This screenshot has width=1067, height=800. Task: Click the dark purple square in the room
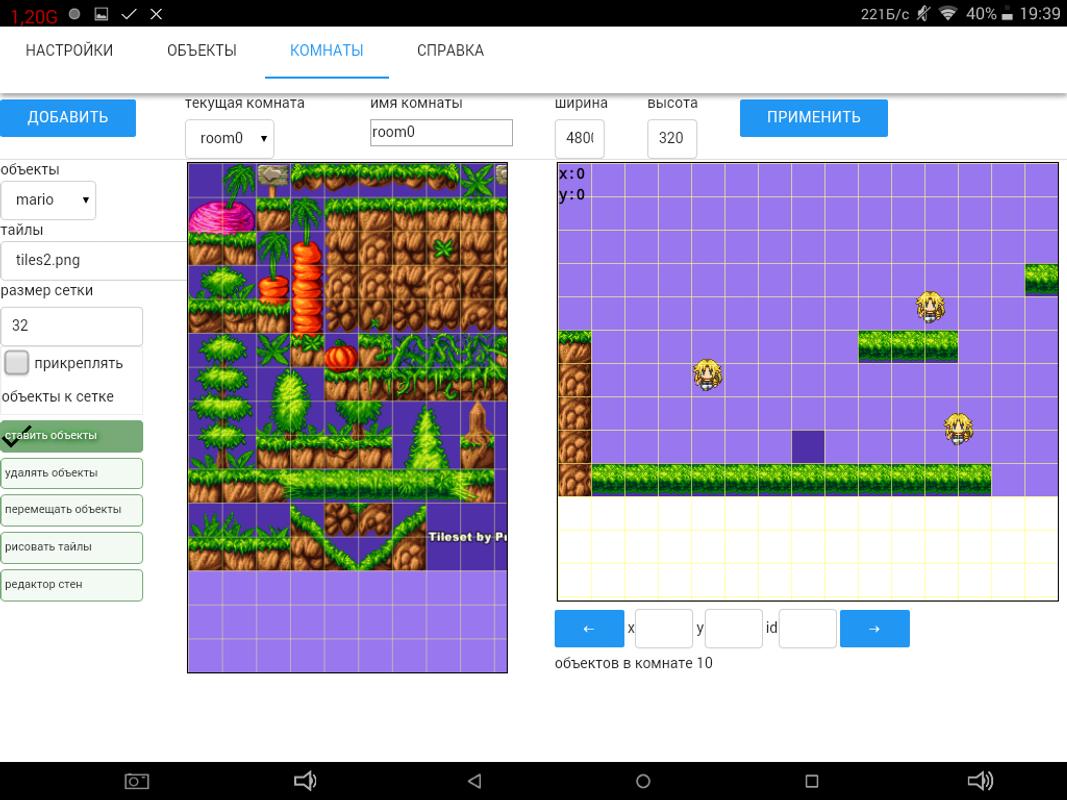[x=808, y=447]
